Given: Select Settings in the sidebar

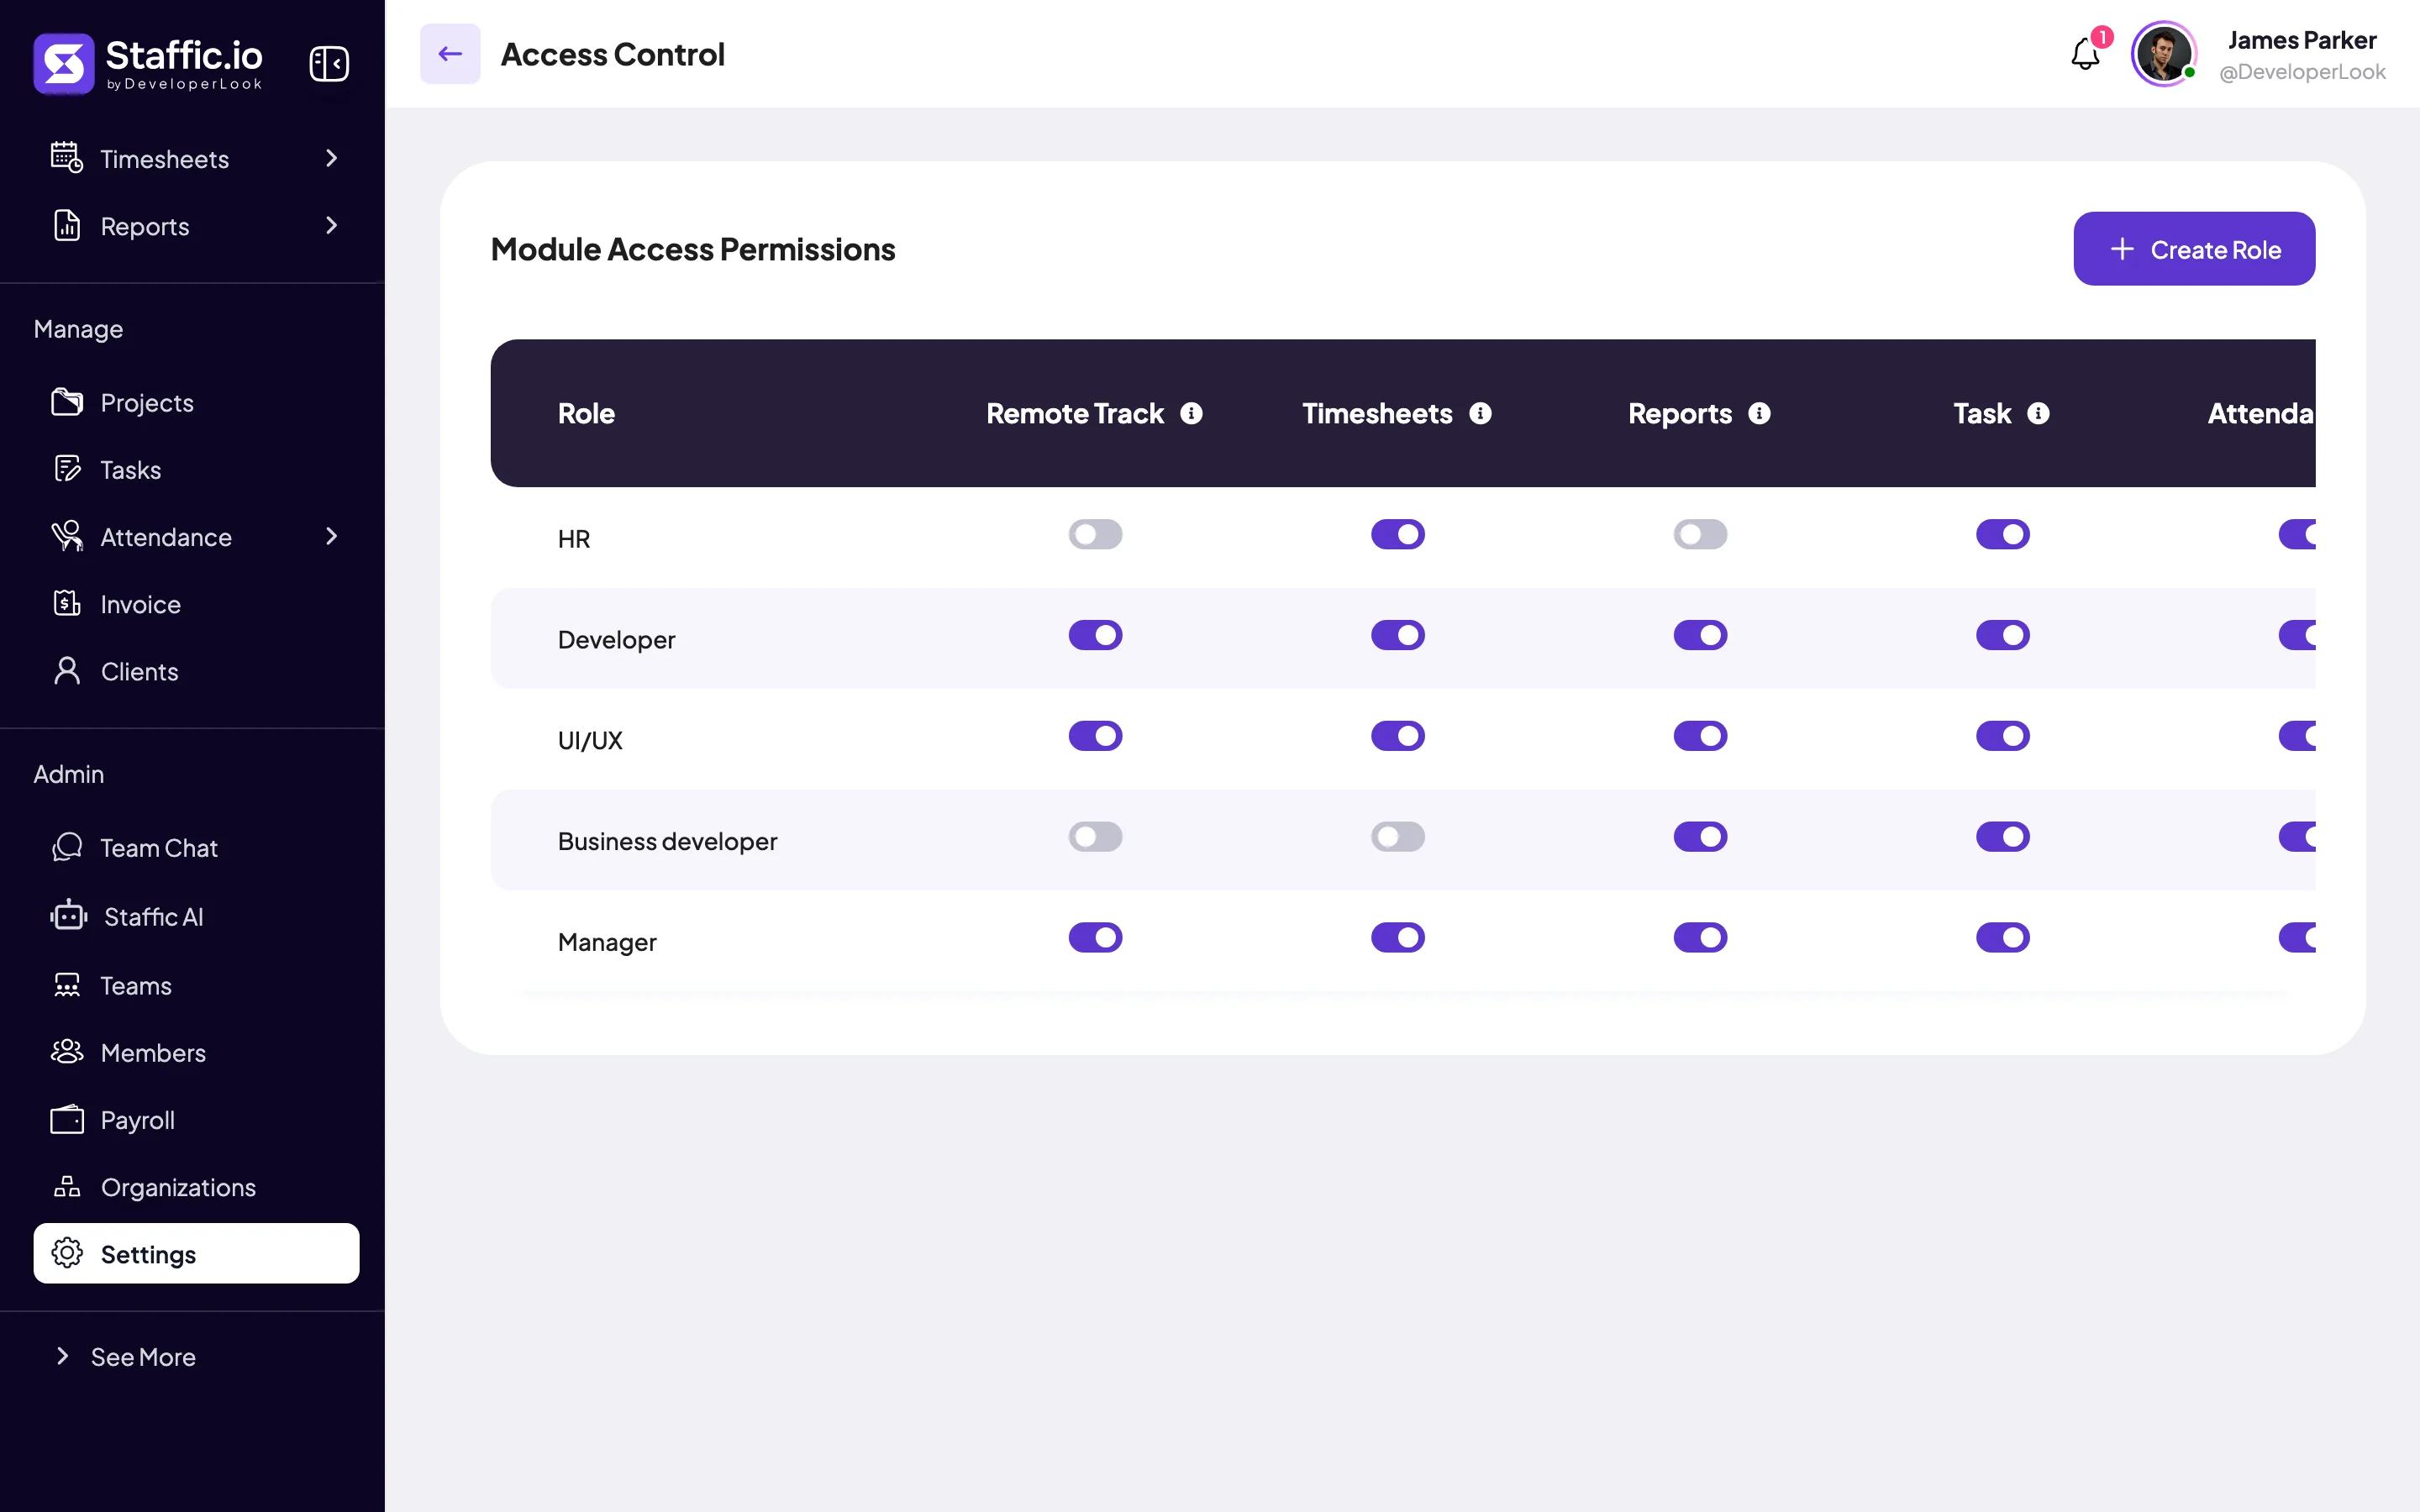Looking at the screenshot, I should tap(196, 1253).
